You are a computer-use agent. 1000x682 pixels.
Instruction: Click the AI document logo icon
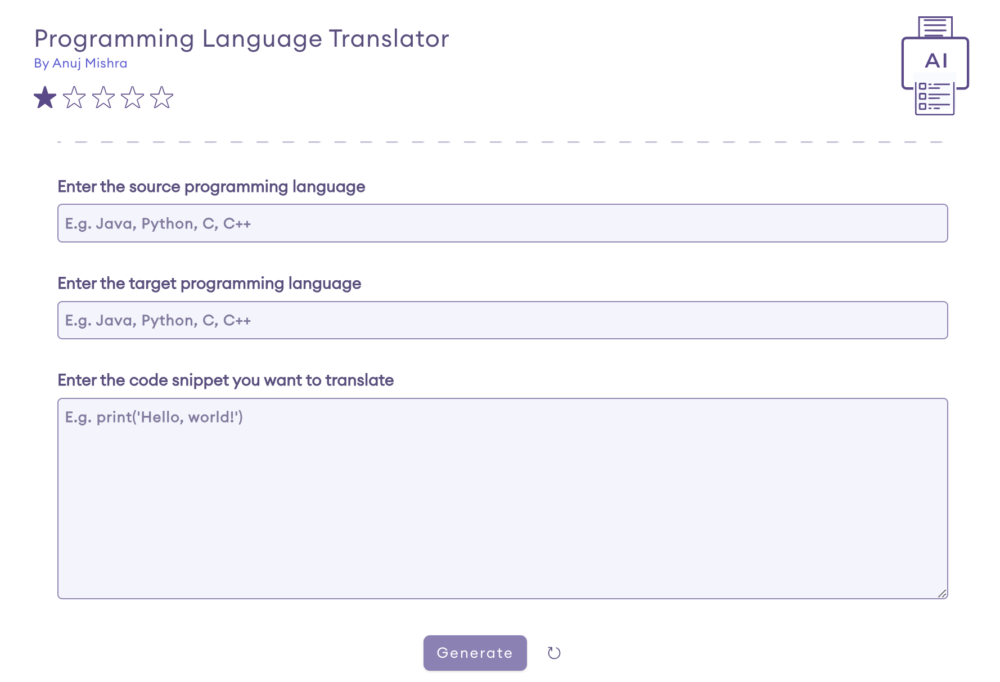935,60
